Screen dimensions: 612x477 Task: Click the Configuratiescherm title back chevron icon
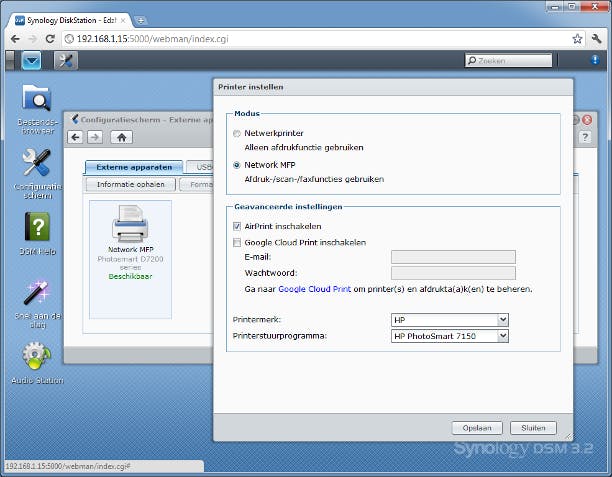point(75,119)
